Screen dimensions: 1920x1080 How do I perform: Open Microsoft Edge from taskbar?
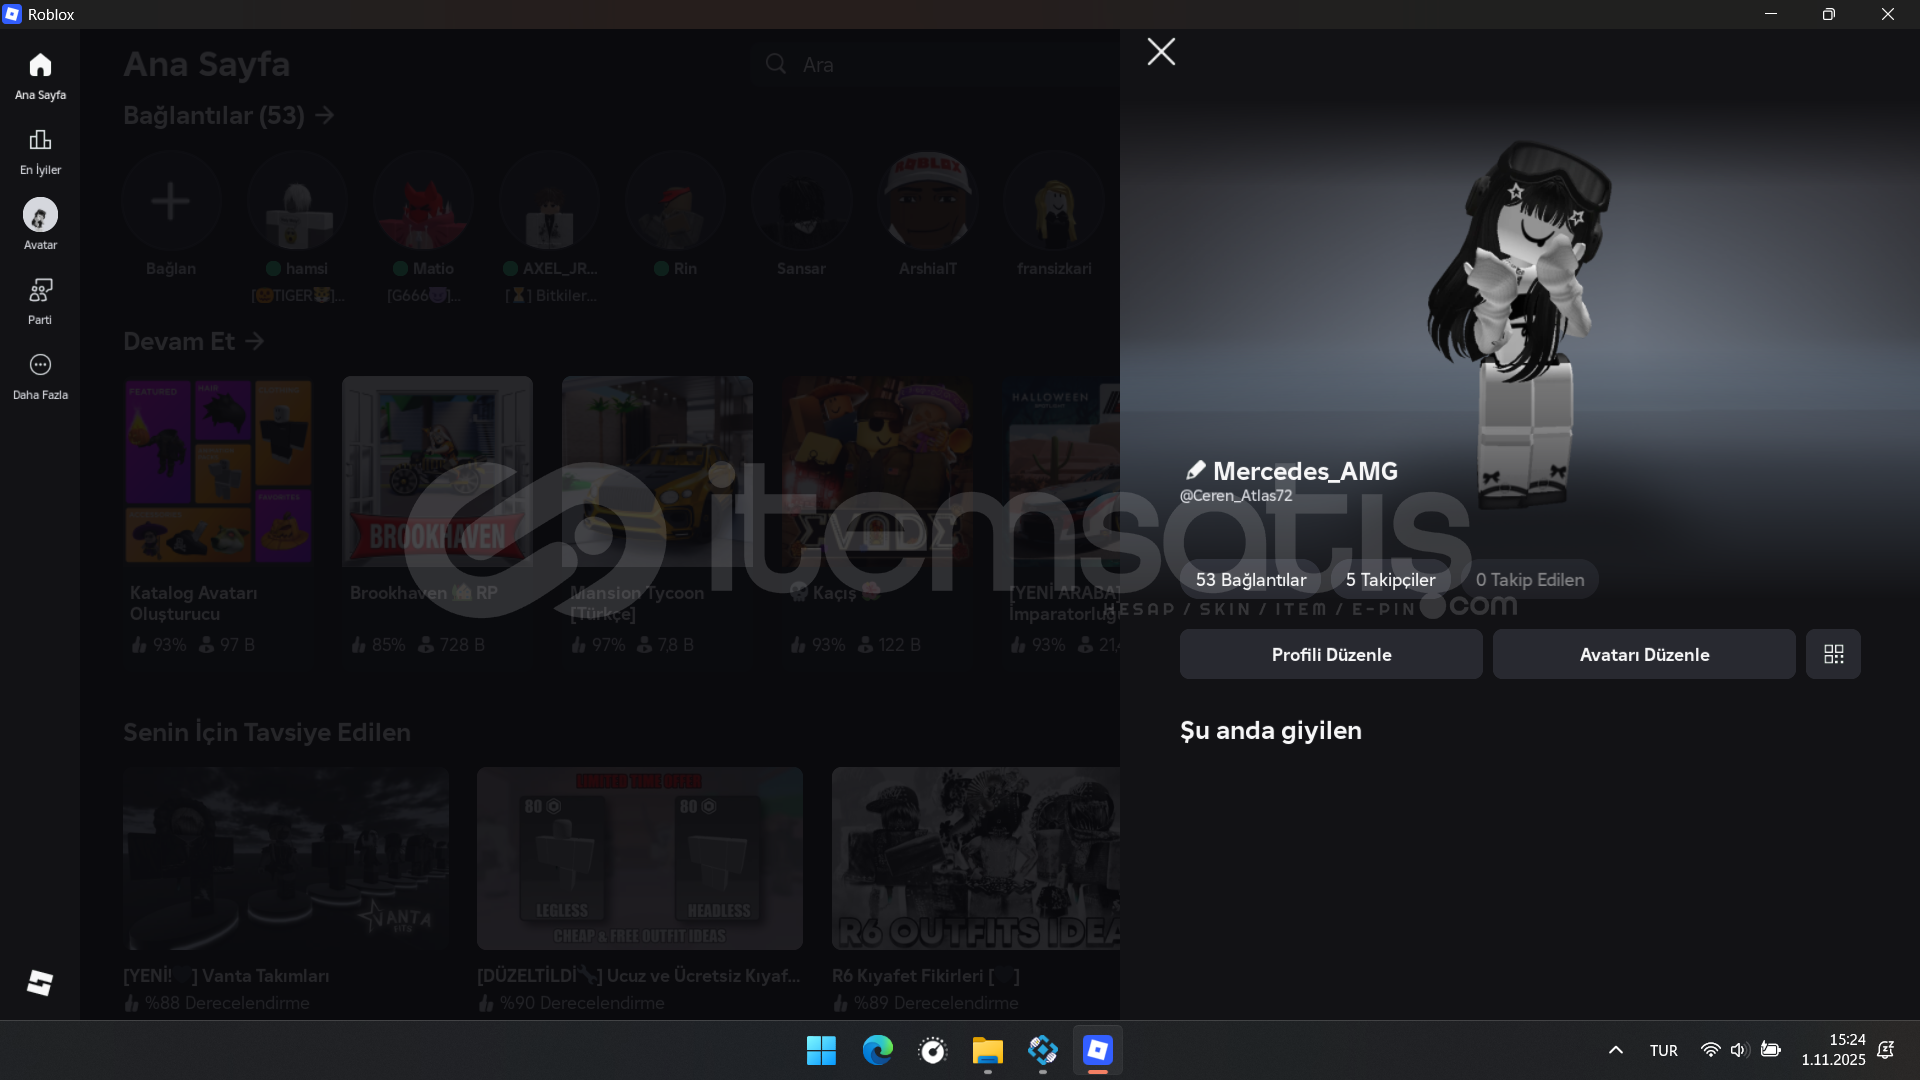[x=877, y=1050]
